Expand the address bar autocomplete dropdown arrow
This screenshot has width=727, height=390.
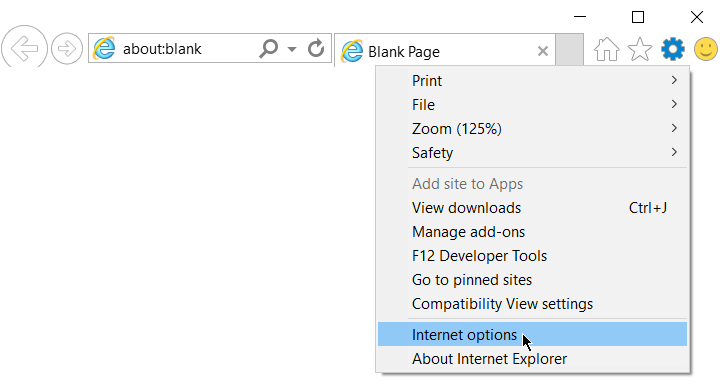[292, 49]
